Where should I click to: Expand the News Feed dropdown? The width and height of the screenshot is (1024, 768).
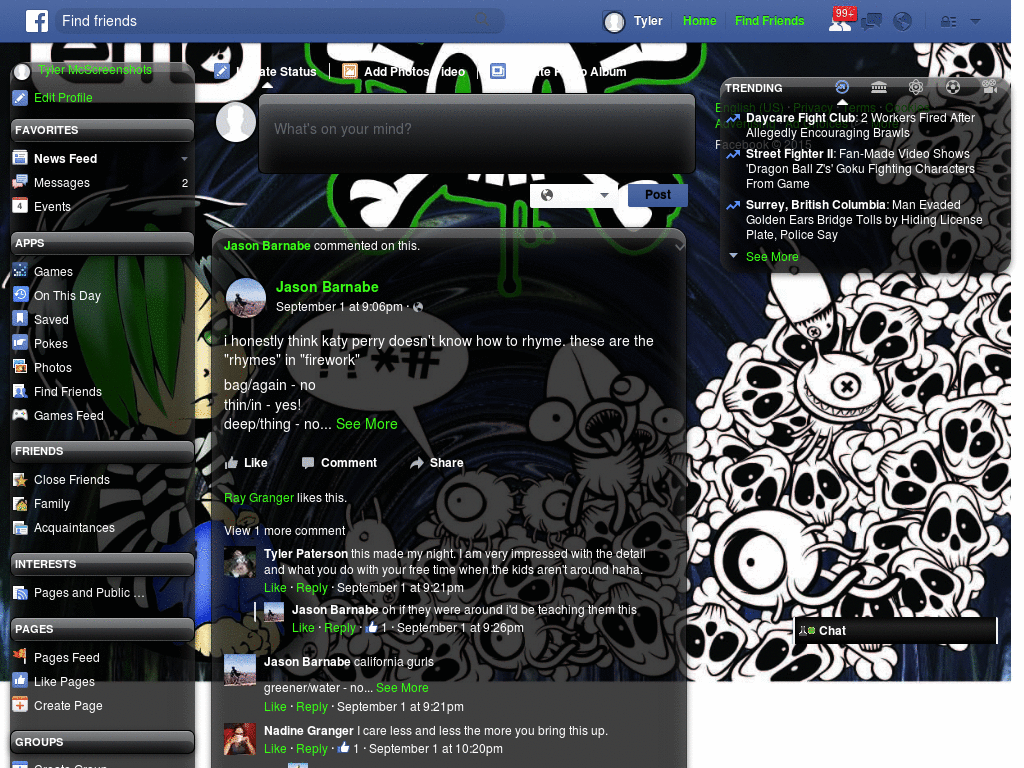click(183, 158)
